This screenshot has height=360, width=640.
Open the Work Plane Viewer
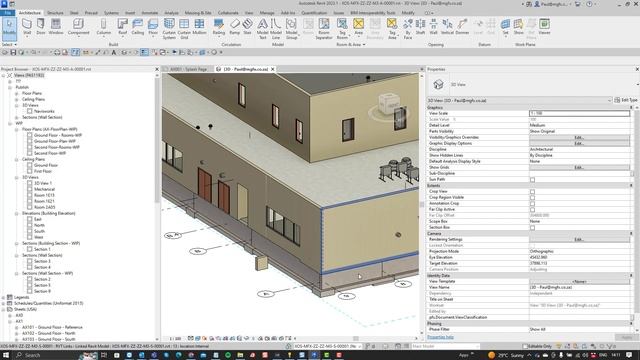tap(544, 27)
